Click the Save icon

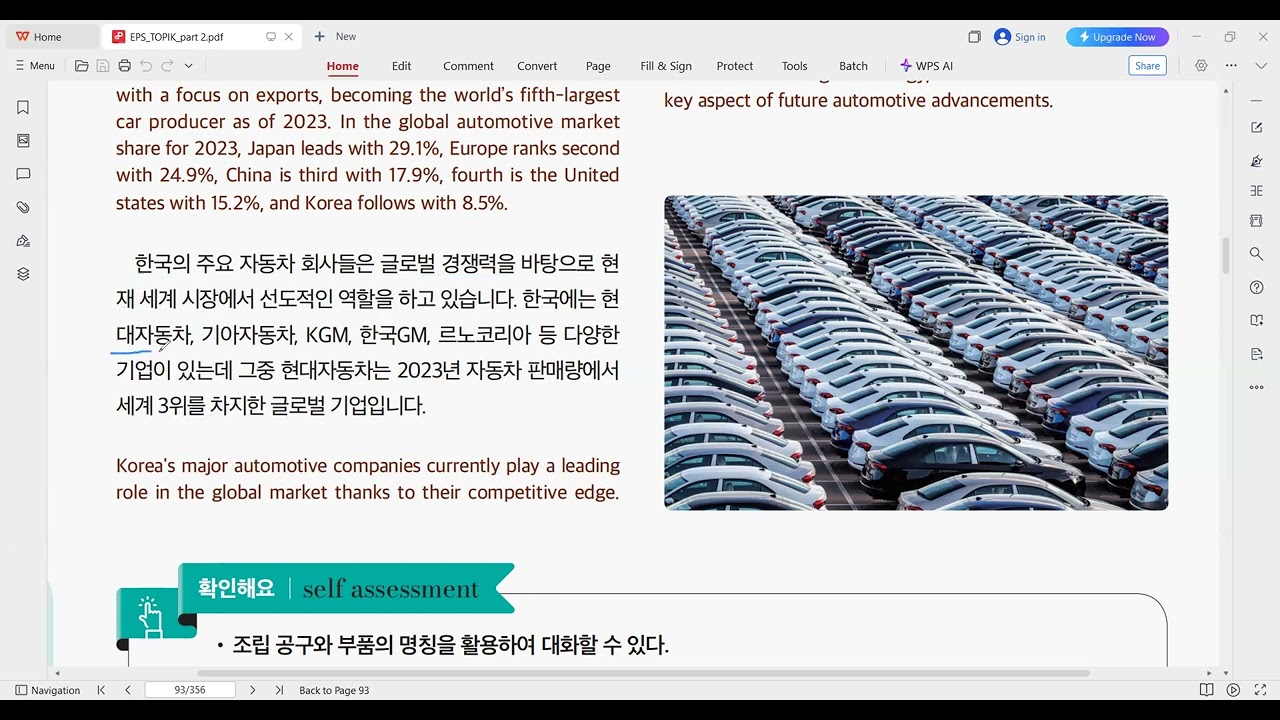click(x=103, y=66)
